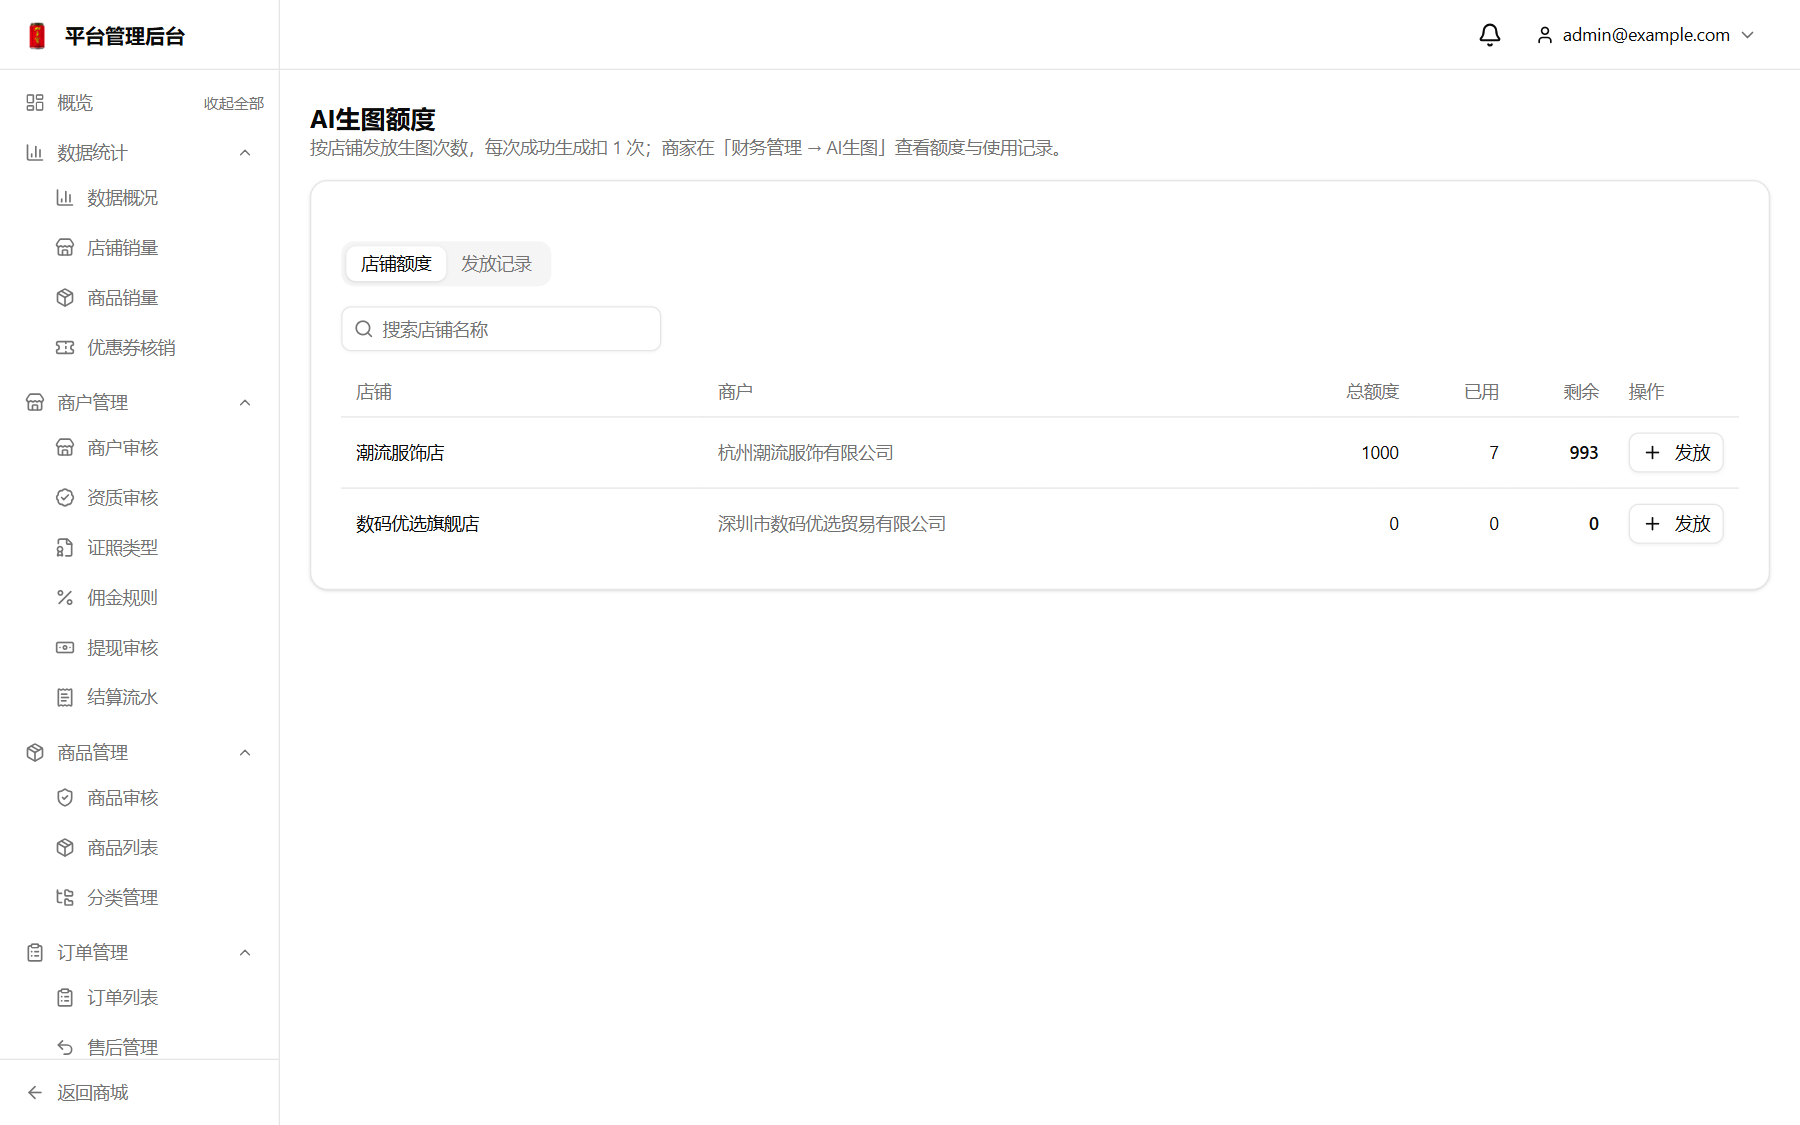Image resolution: width=1800 pixels, height=1125 pixels.
Task: Collapse the 商户管理 section chevron
Action: [x=245, y=402]
